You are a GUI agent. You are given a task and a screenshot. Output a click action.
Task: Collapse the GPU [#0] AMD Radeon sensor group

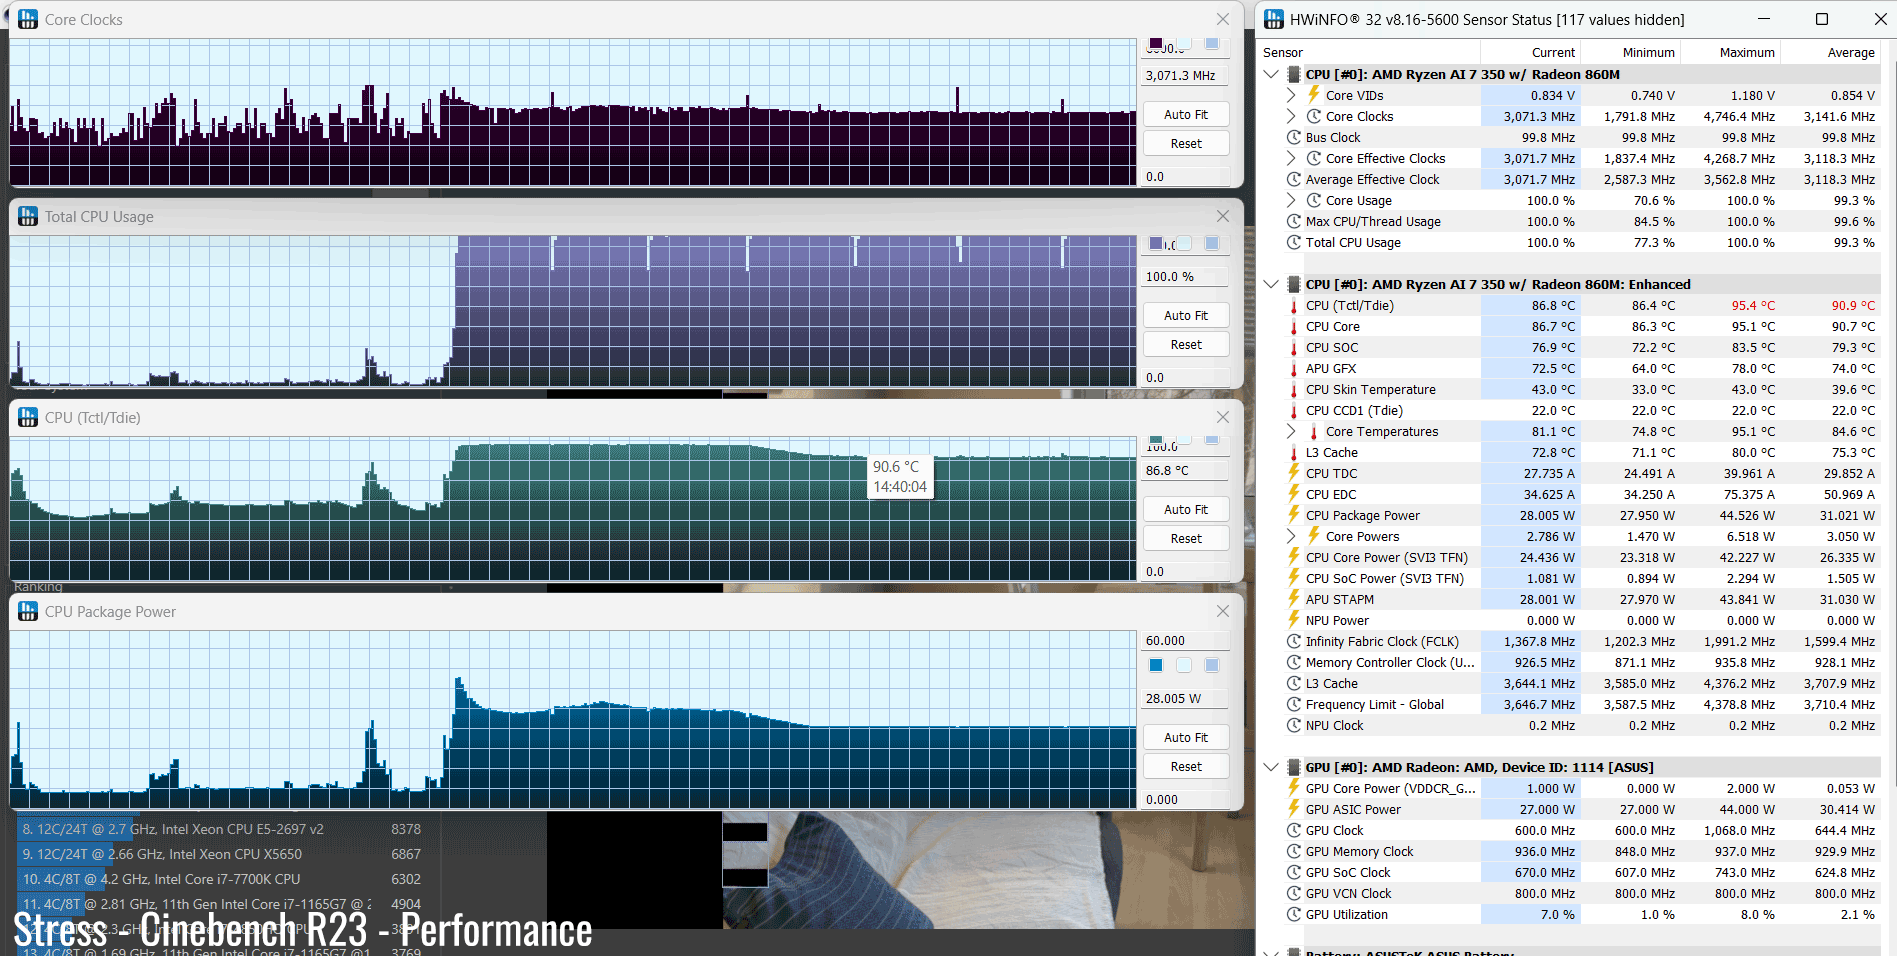[x=1271, y=767]
